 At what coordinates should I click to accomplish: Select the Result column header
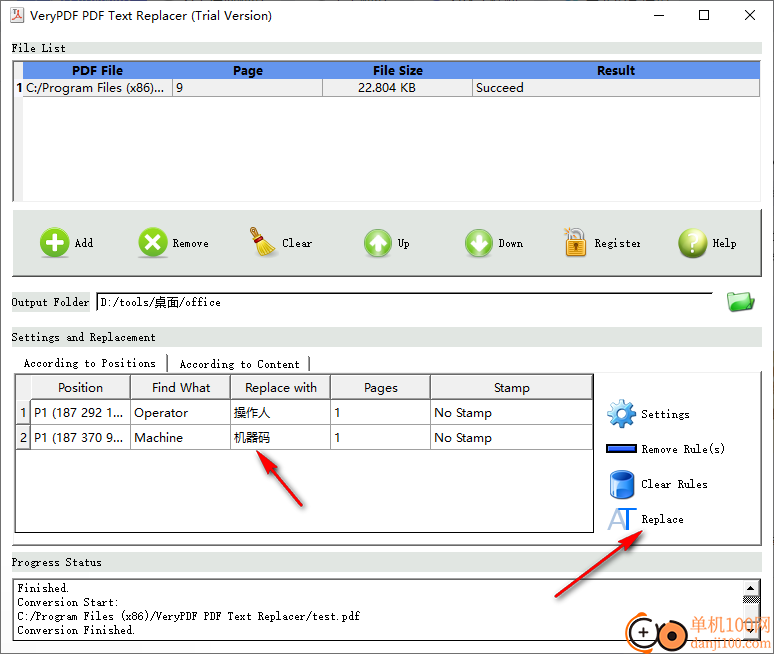click(x=616, y=71)
